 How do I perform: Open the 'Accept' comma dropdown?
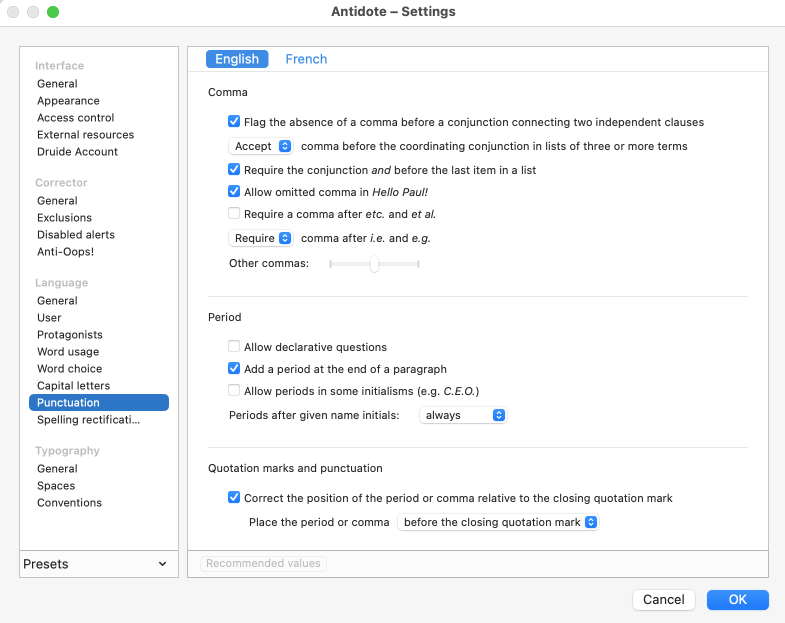[261, 146]
